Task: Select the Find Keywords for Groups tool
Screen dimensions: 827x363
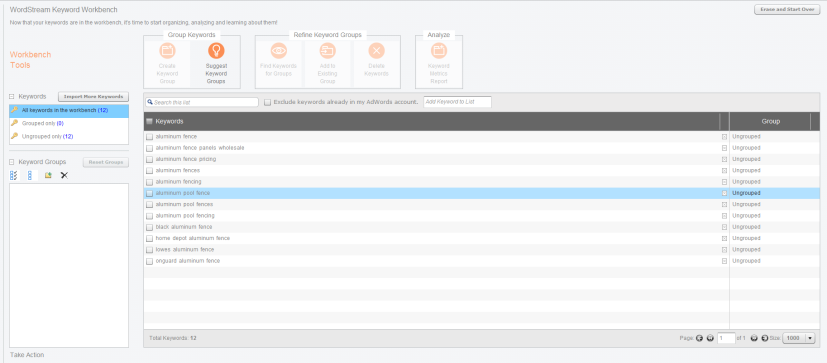Action: [278, 64]
